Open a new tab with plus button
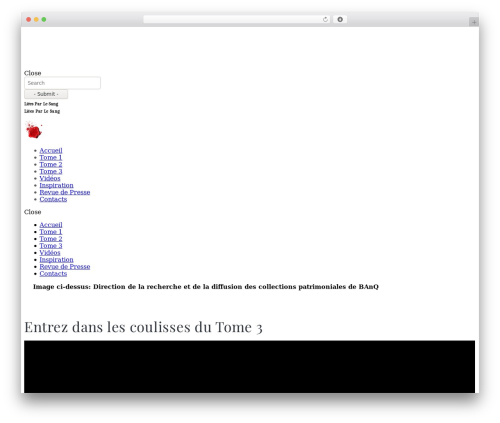Image resolution: width=500 pixels, height=423 pixels. point(474,22)
